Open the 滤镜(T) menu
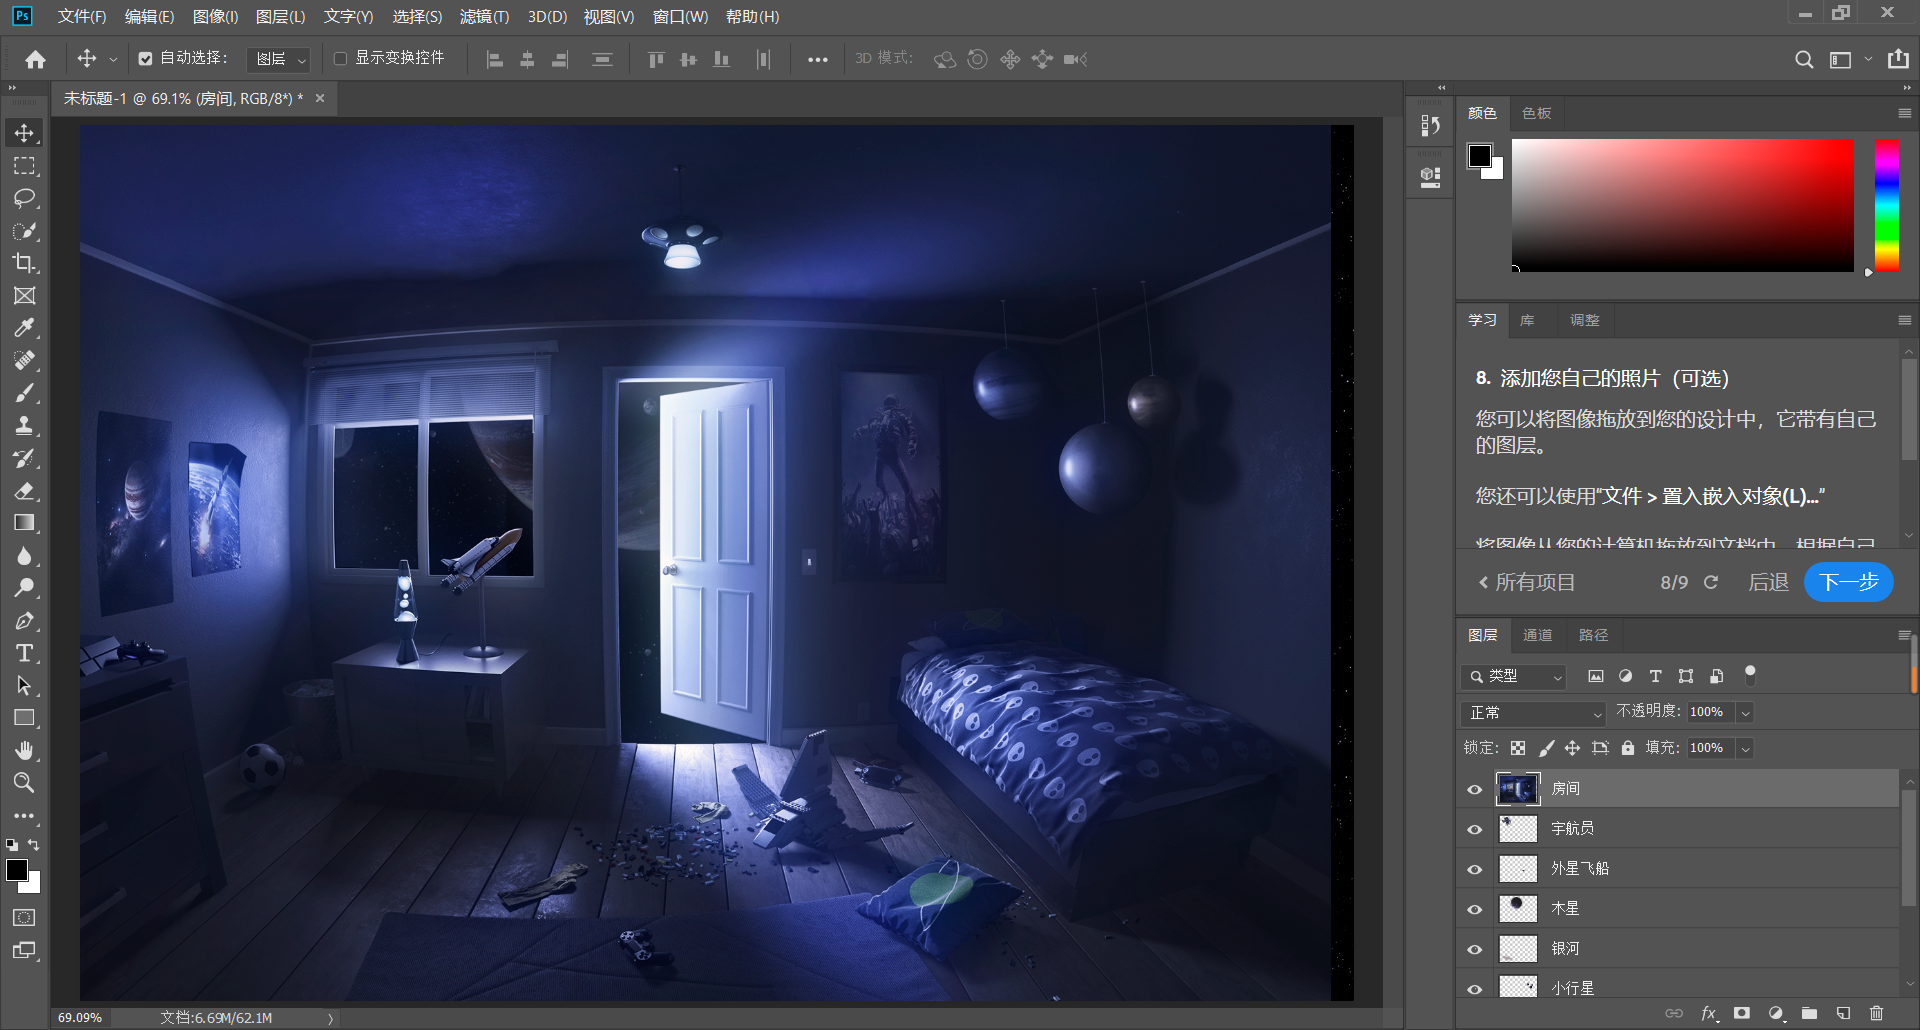 [484, 16]
